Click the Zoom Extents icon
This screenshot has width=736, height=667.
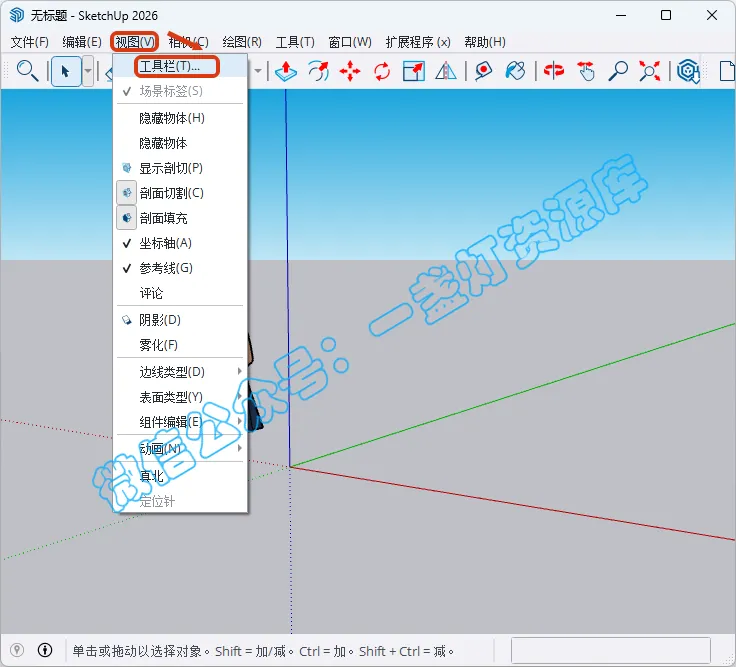tap(650, 71)
